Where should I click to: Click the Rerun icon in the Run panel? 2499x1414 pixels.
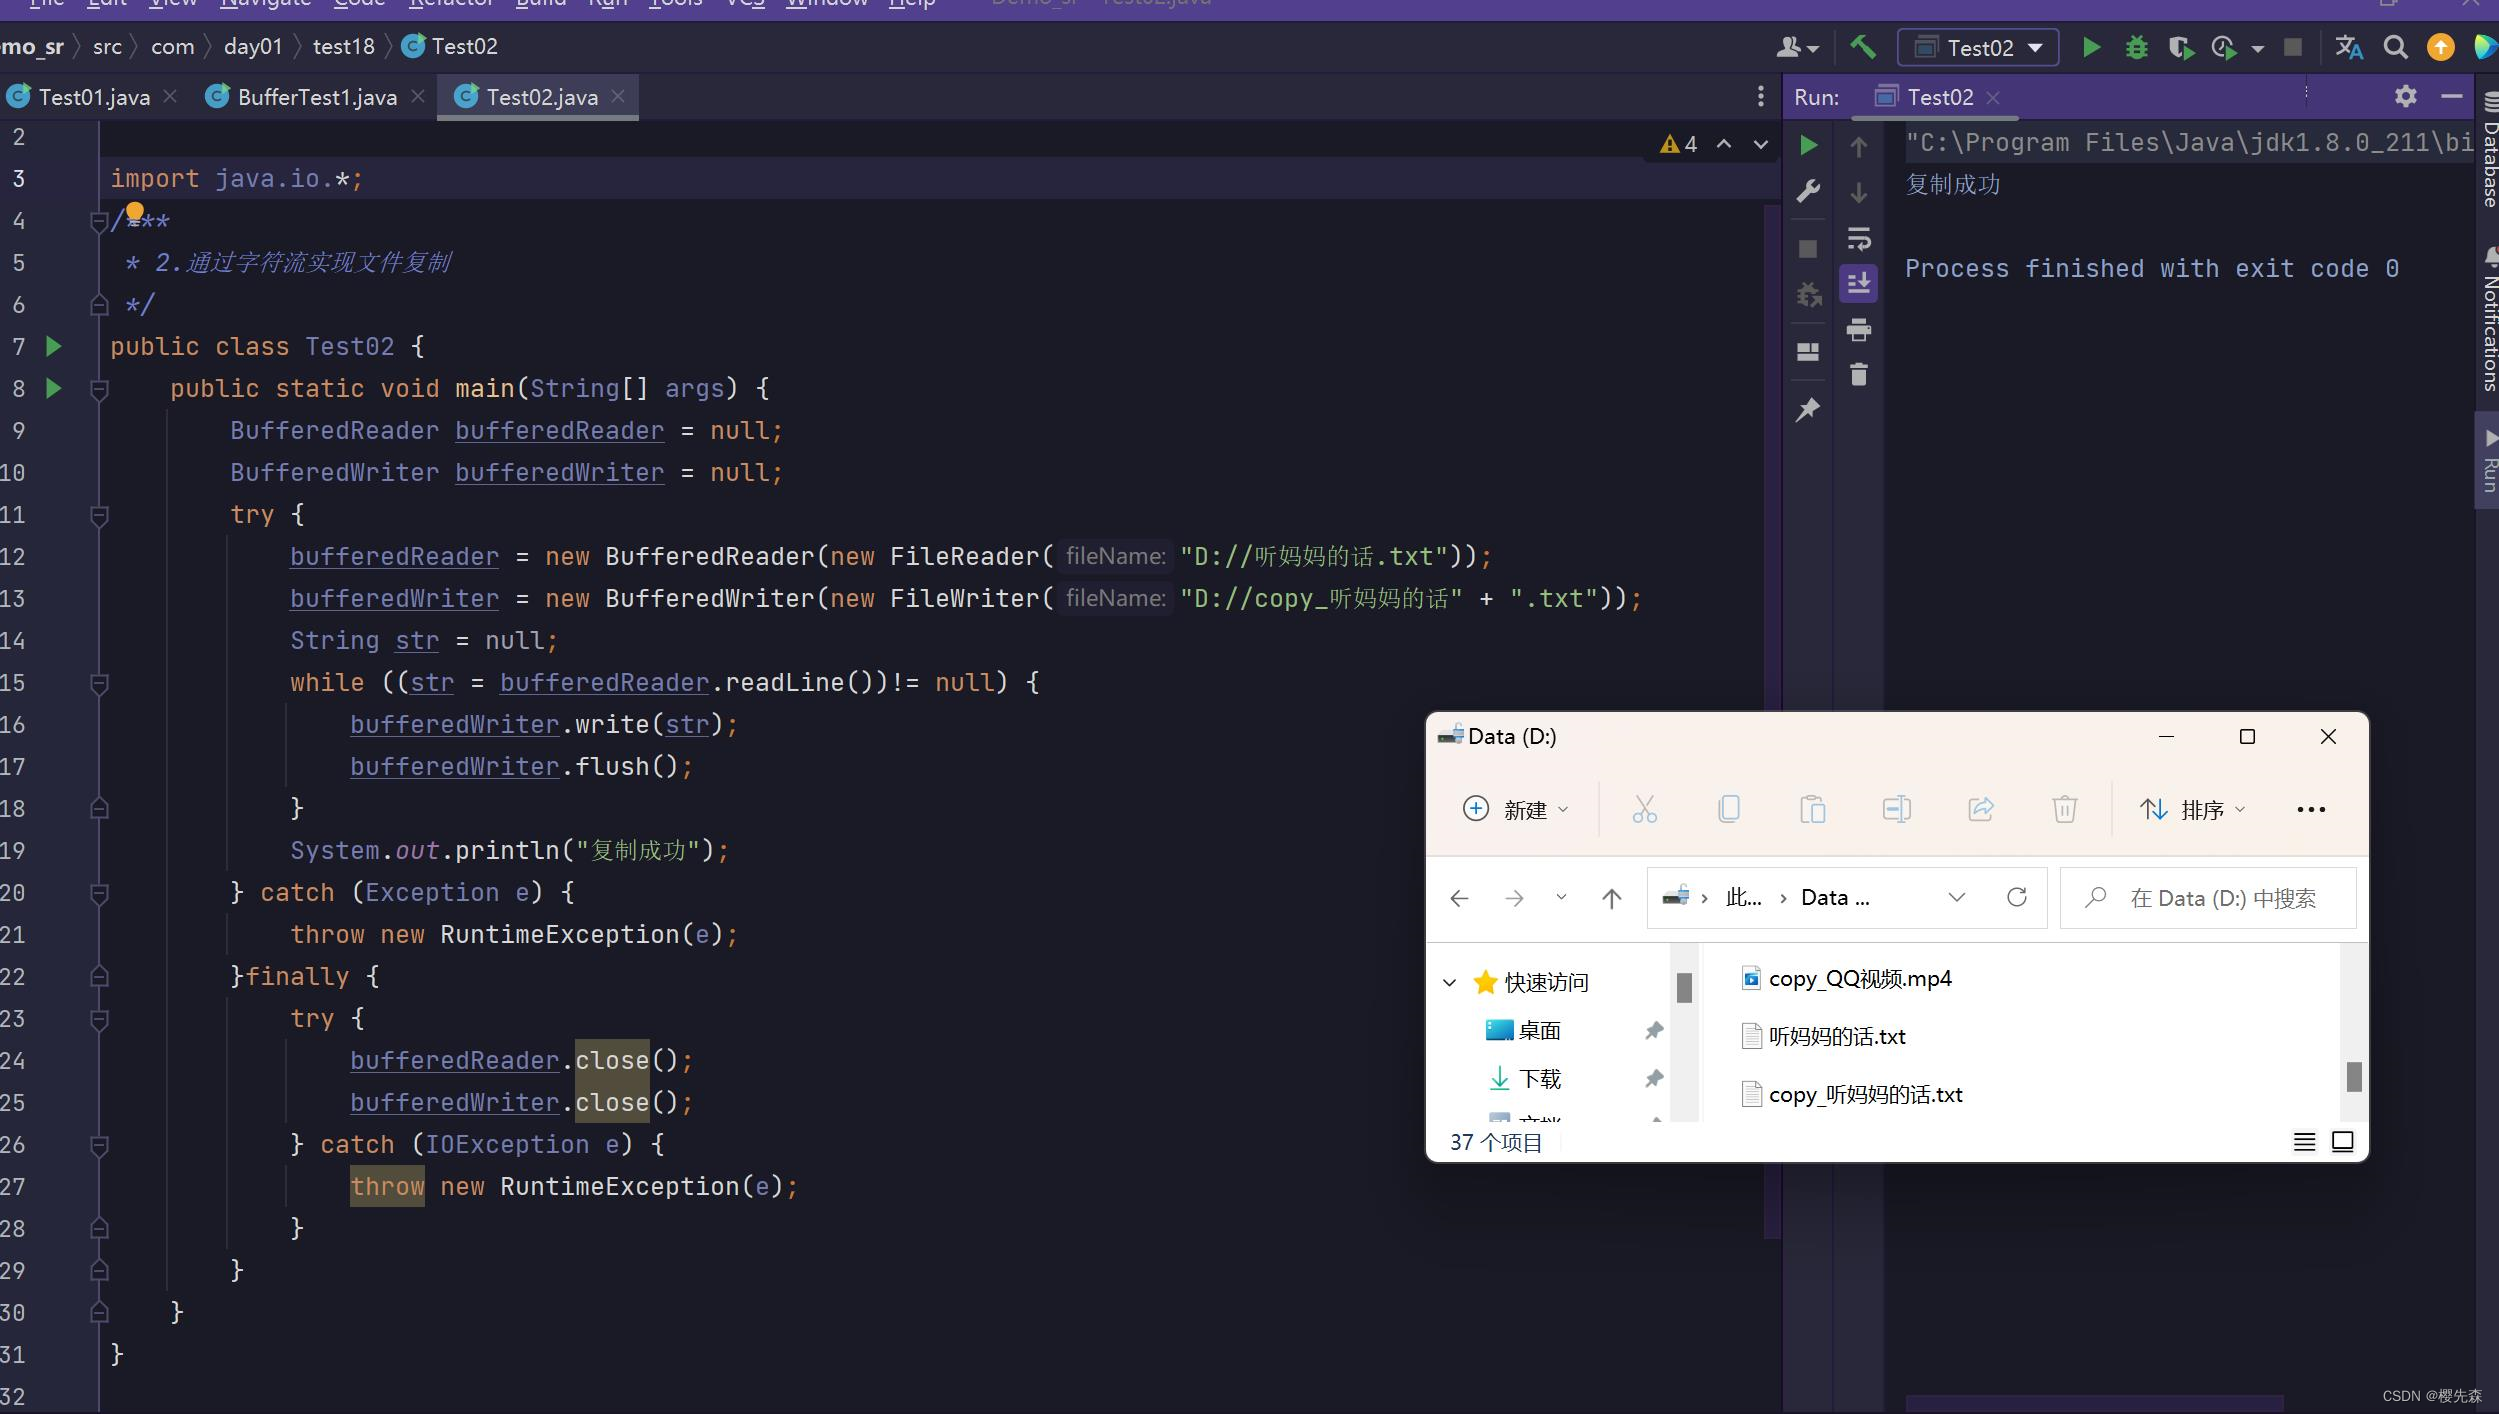click(x=1808, y=145)
